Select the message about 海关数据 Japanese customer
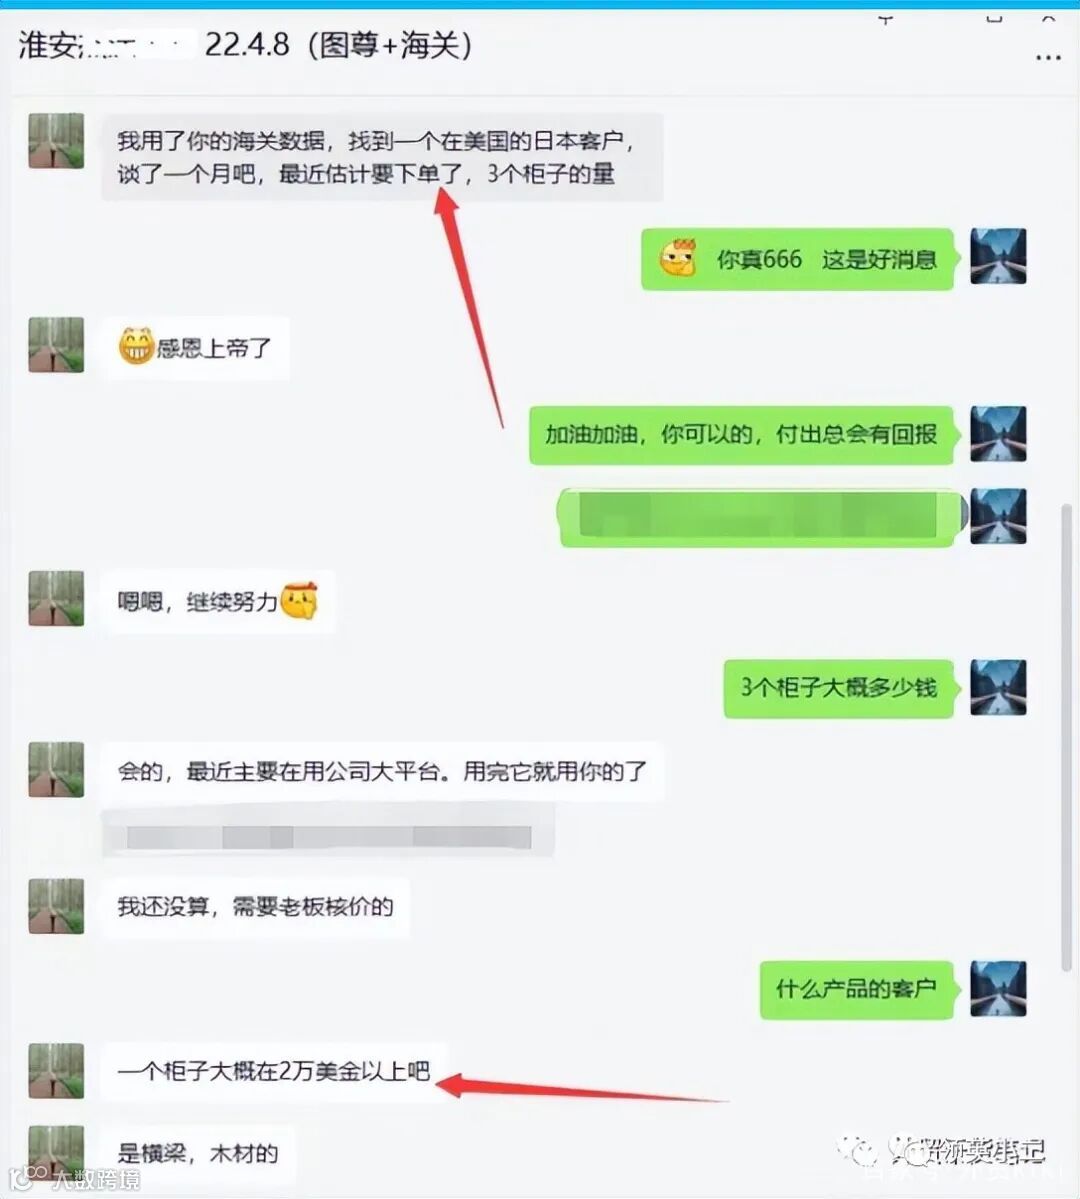Screen dimensions: 1080x1199 pos(382,158)
